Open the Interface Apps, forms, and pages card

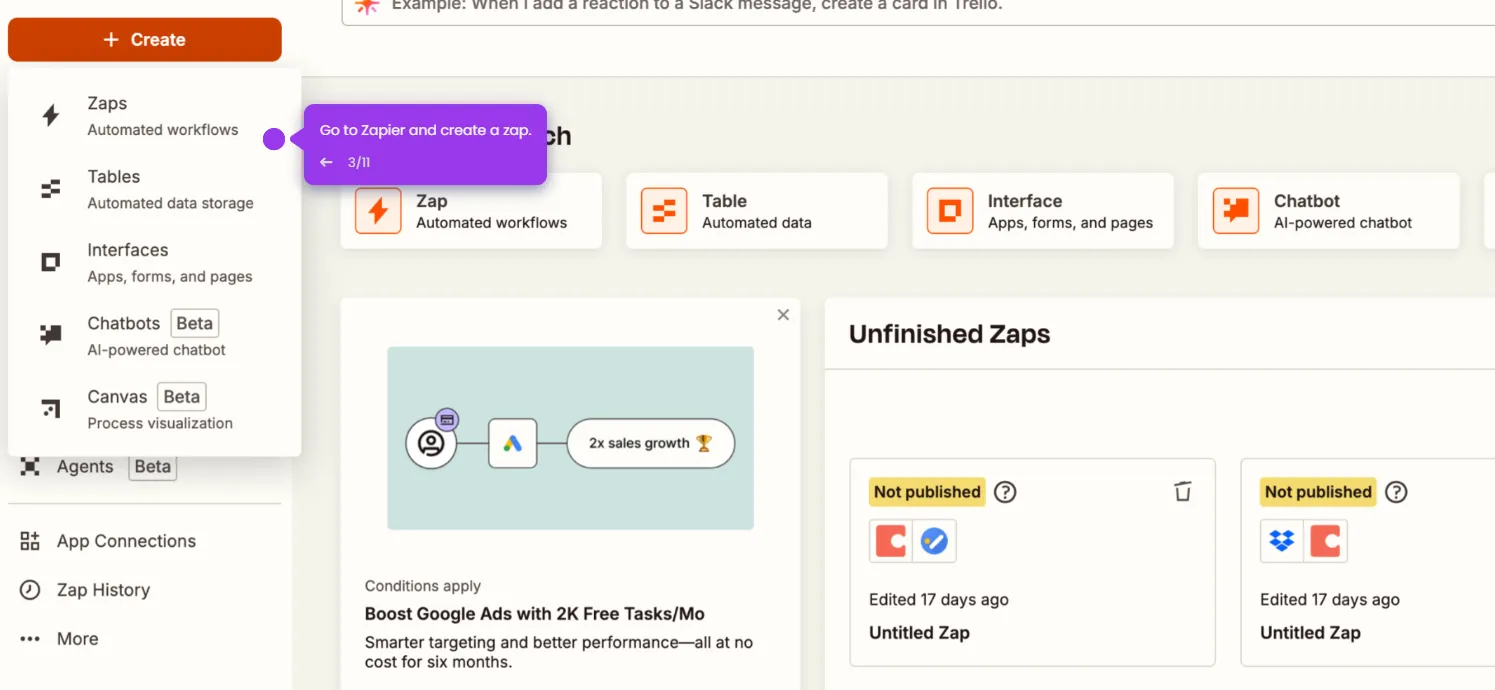(1043, 211)
